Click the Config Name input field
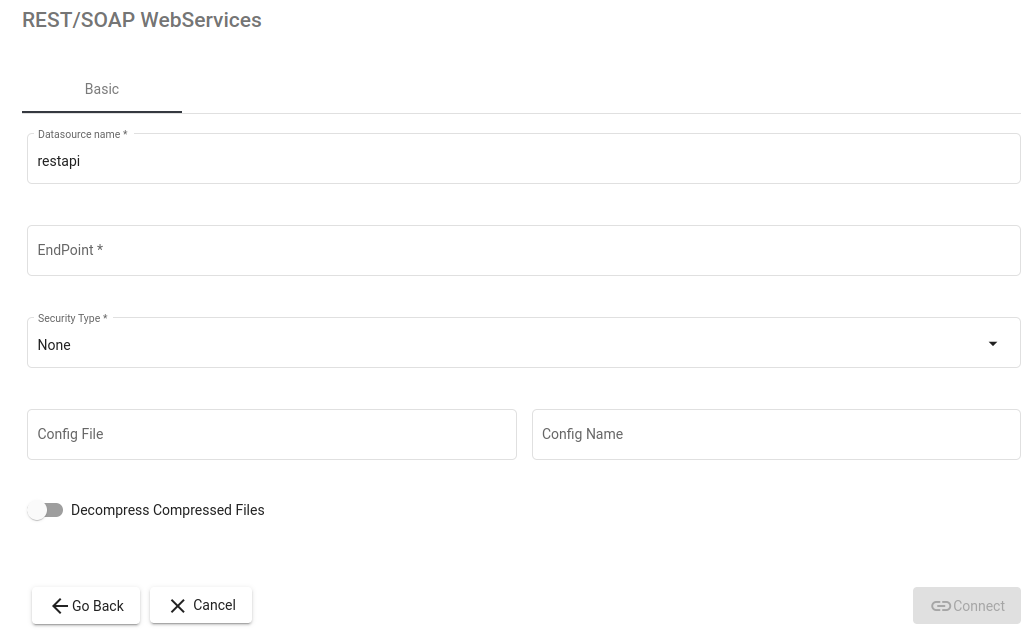1034x639 pixels. (776, 434)
